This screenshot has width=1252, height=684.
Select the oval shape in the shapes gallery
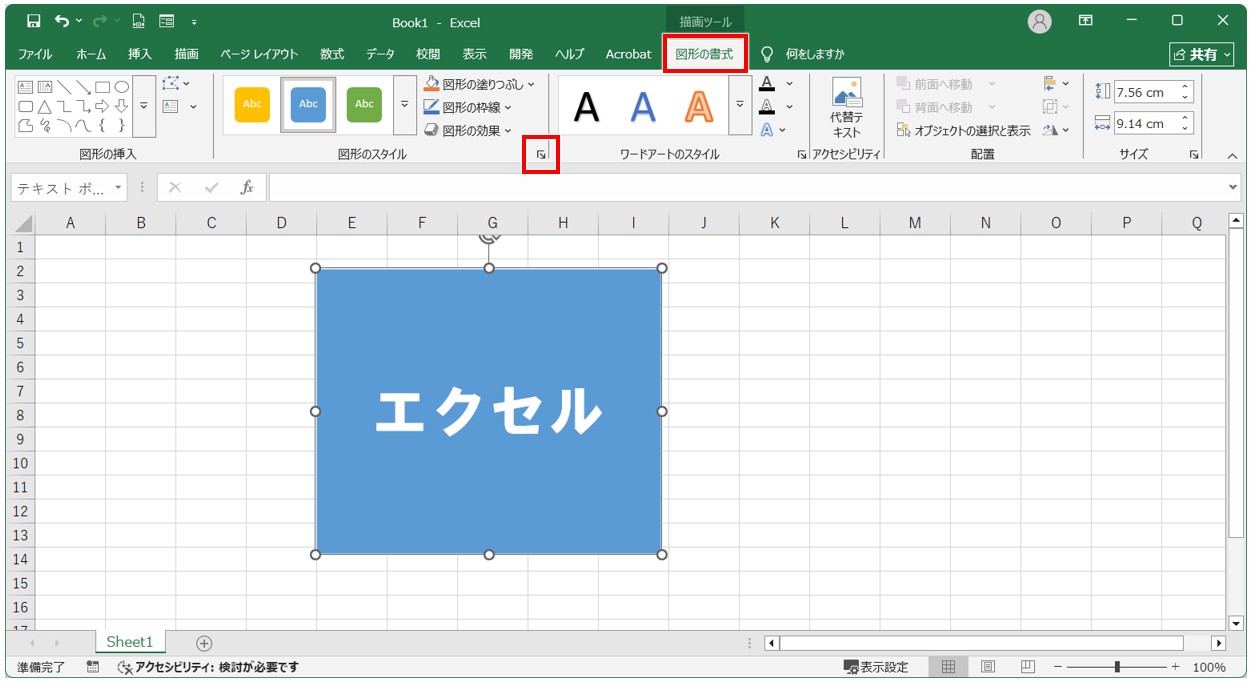pyautogui.click(x=122, y=87)
